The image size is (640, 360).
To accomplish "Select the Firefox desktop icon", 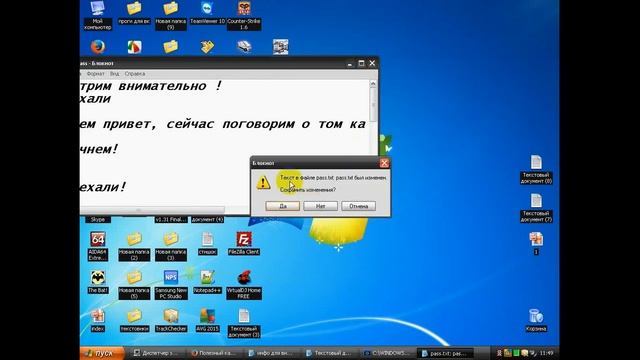I will (98, 47).
